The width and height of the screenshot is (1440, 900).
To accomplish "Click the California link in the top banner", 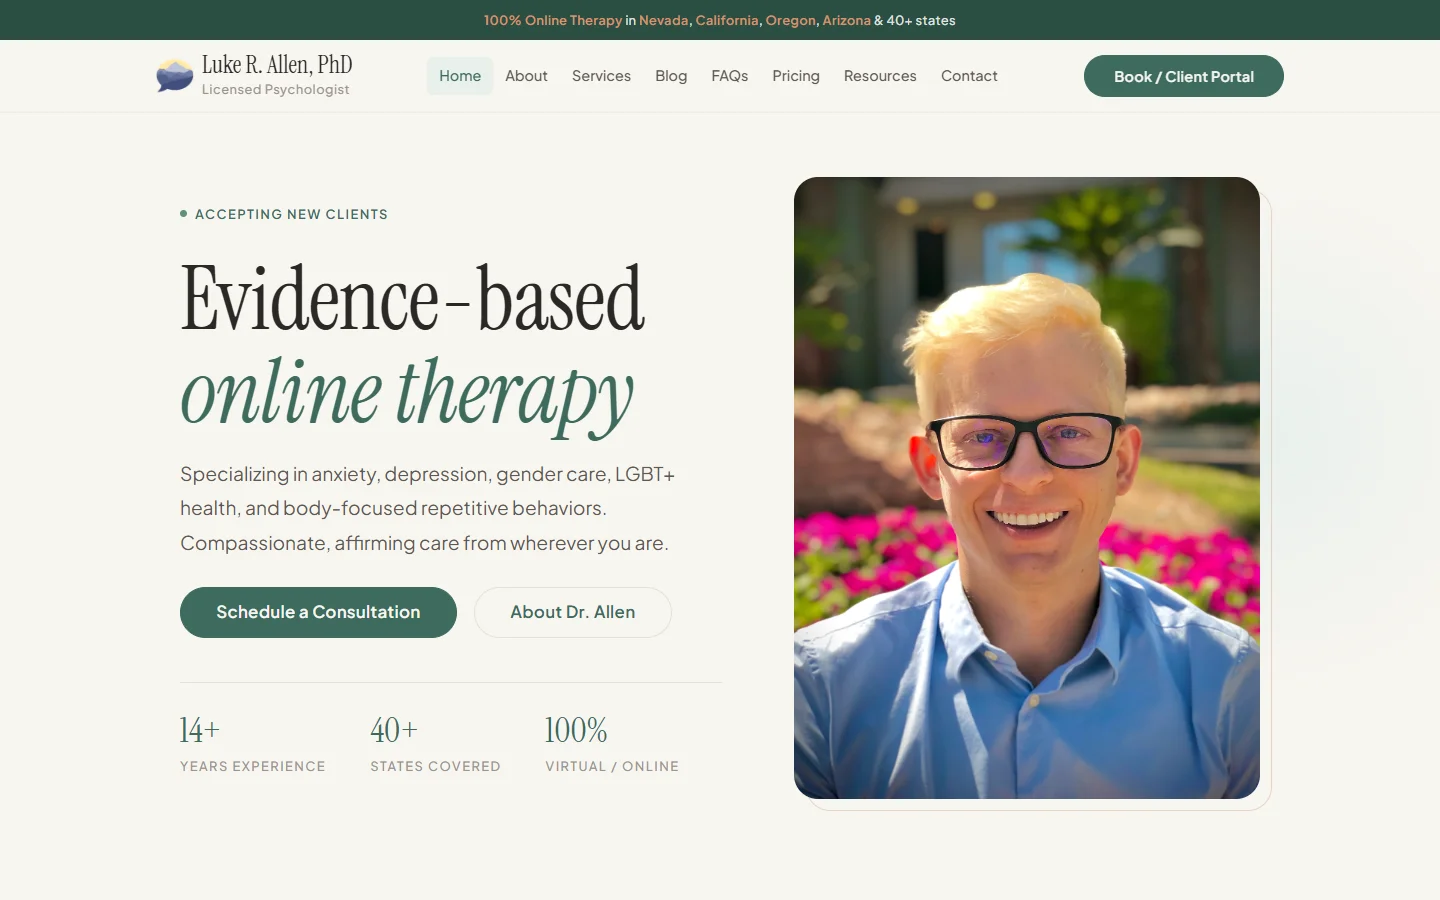I will [727, 20].
